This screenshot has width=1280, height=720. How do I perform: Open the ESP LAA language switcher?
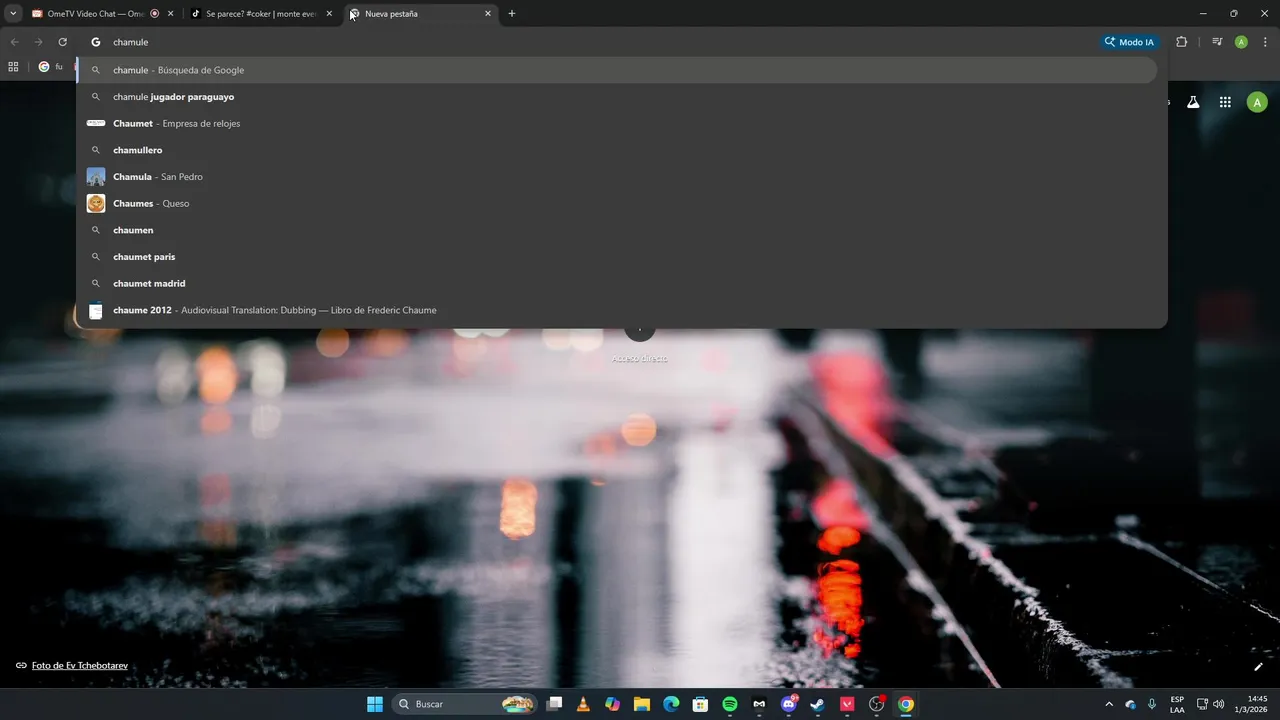(x=1177, y=704)
